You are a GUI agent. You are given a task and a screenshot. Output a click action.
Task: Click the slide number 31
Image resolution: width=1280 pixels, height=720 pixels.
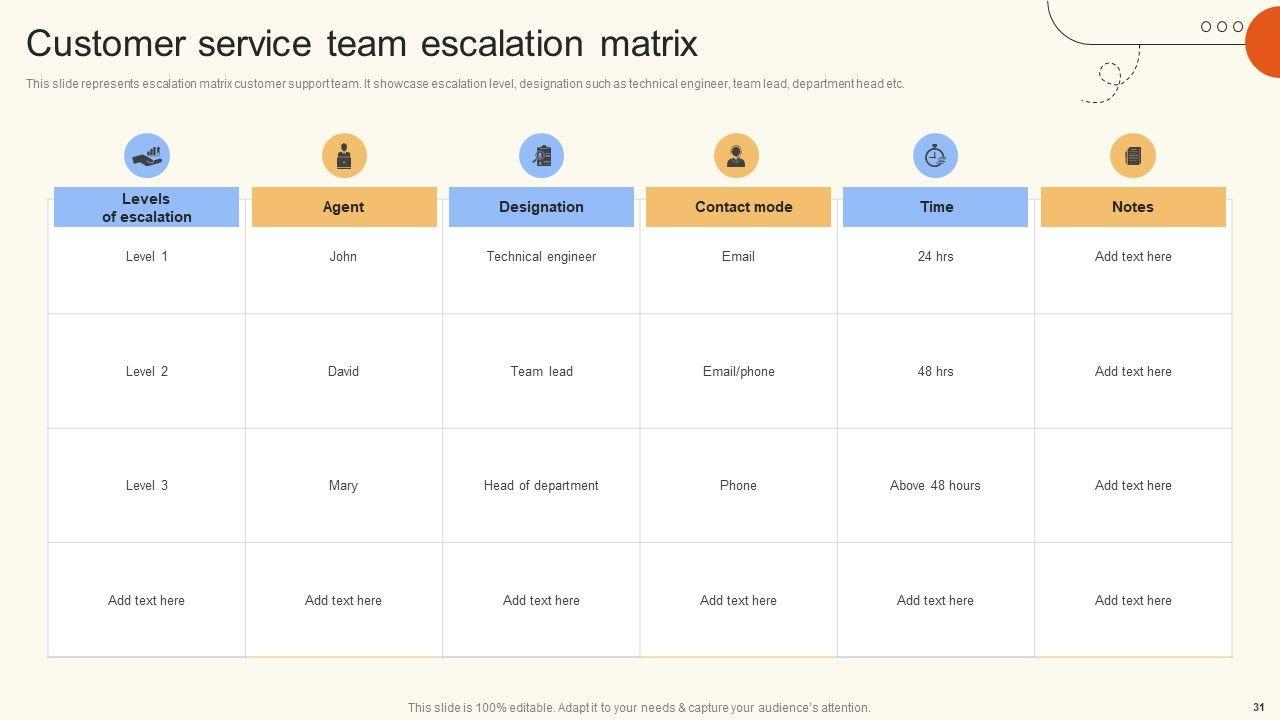pos(1258,707)
